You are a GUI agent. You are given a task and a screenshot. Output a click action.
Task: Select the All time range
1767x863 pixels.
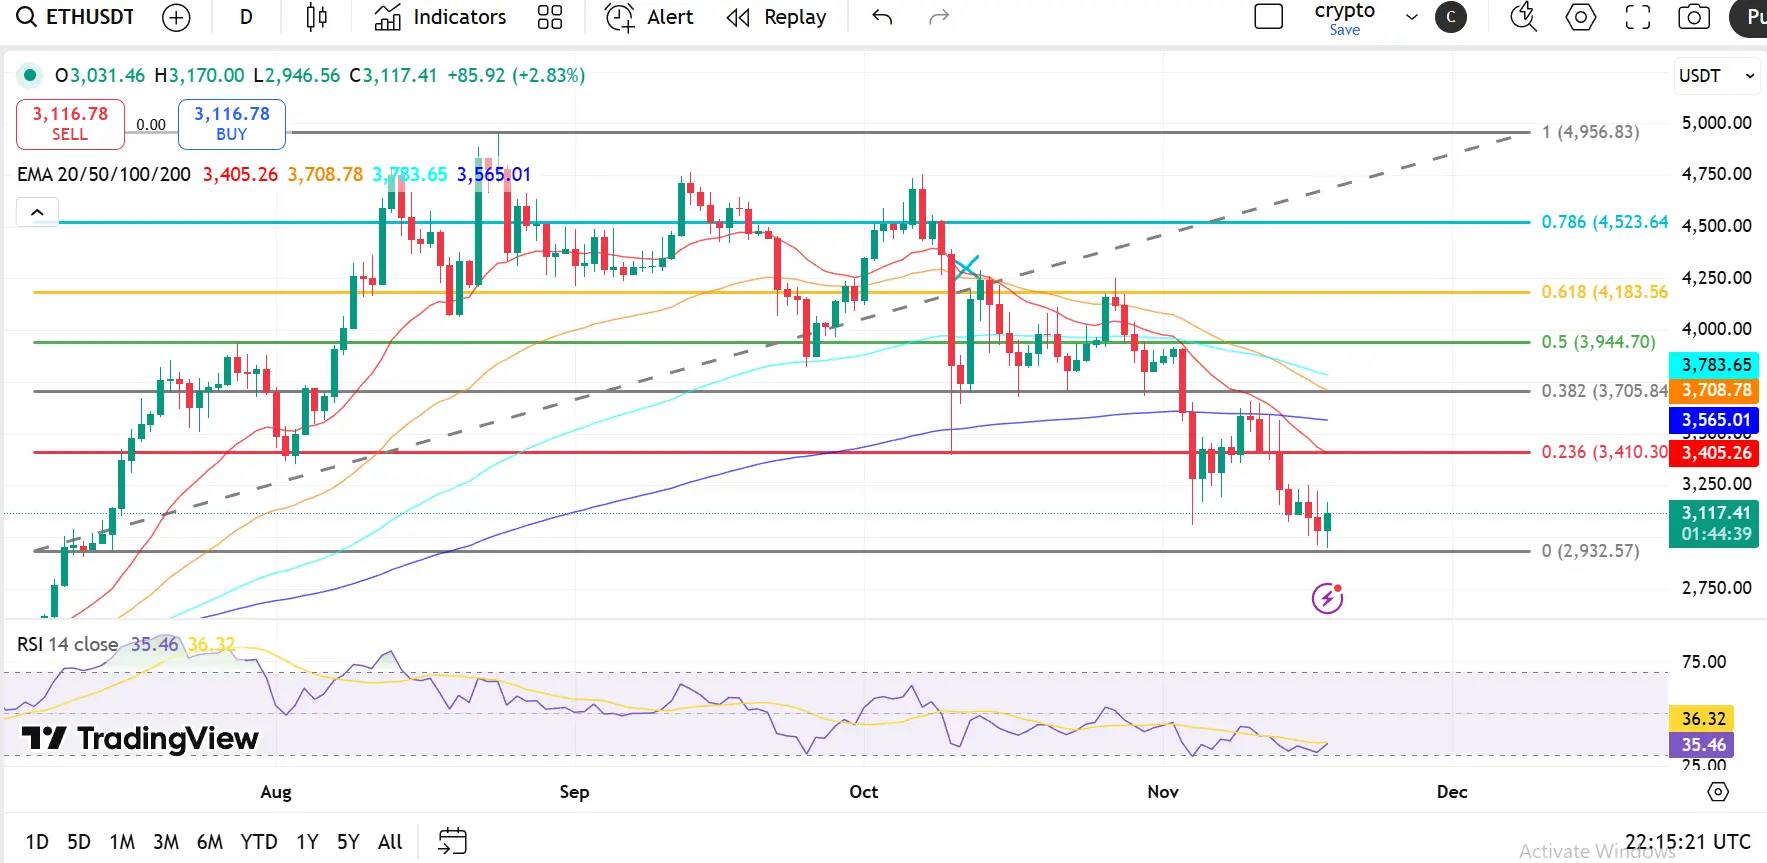point(390,842)
